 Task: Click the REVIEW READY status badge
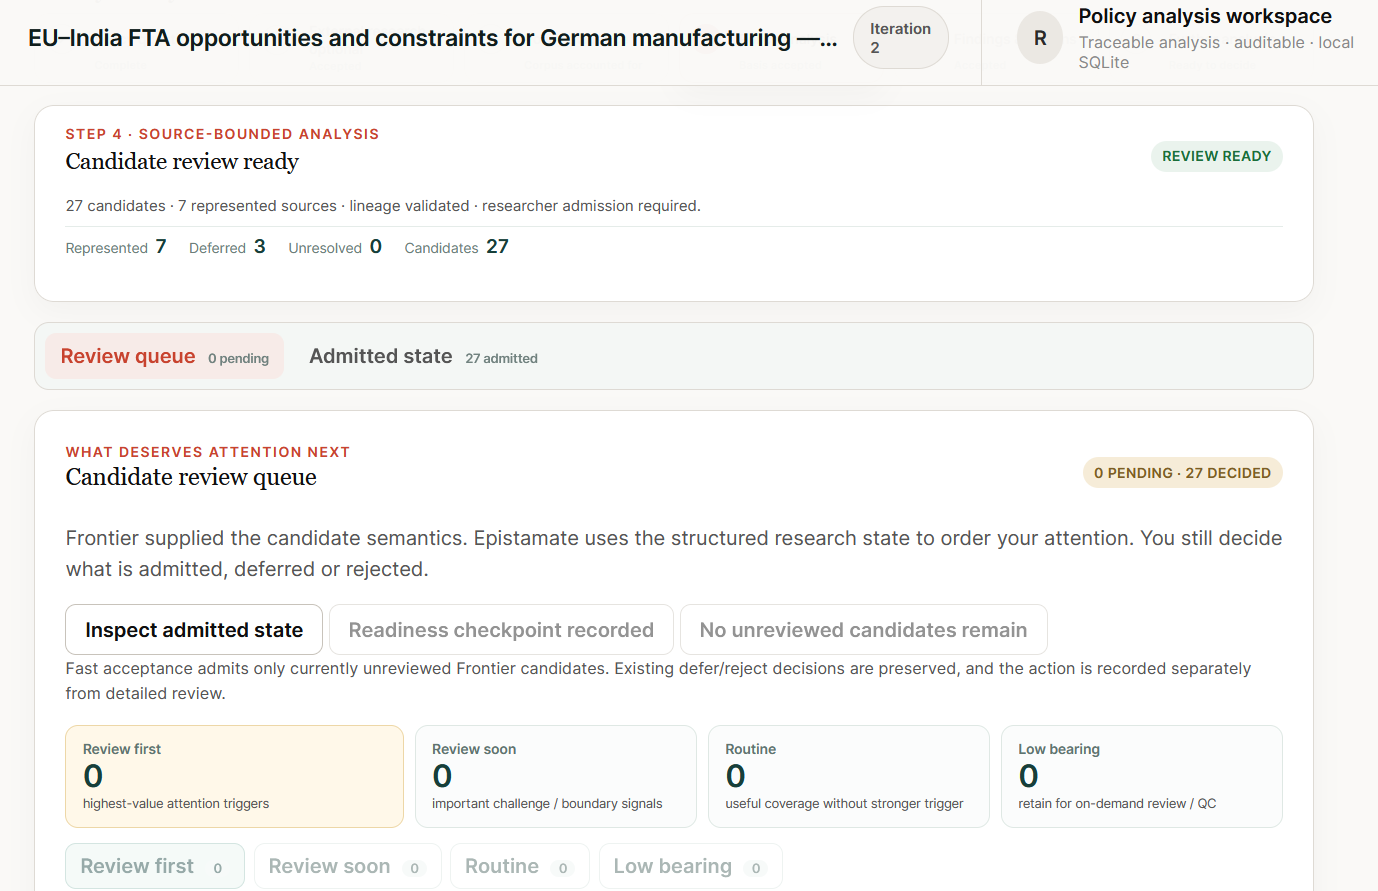point(1216,156)
